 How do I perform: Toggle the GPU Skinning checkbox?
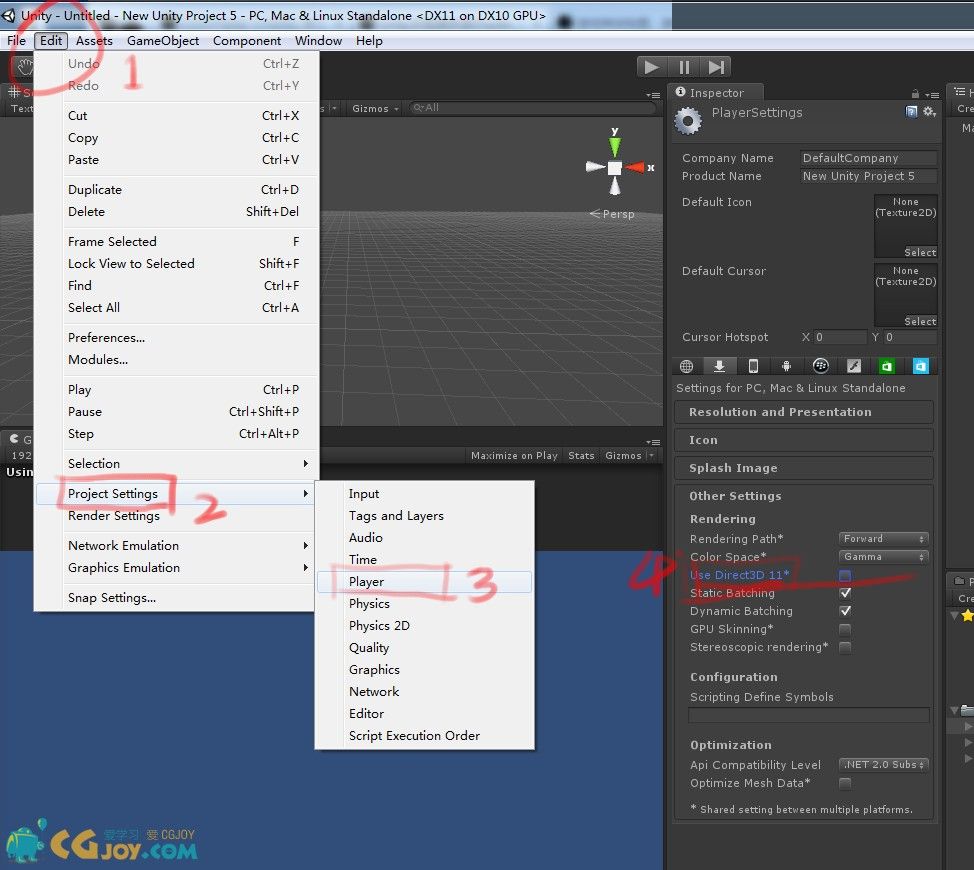845,629
